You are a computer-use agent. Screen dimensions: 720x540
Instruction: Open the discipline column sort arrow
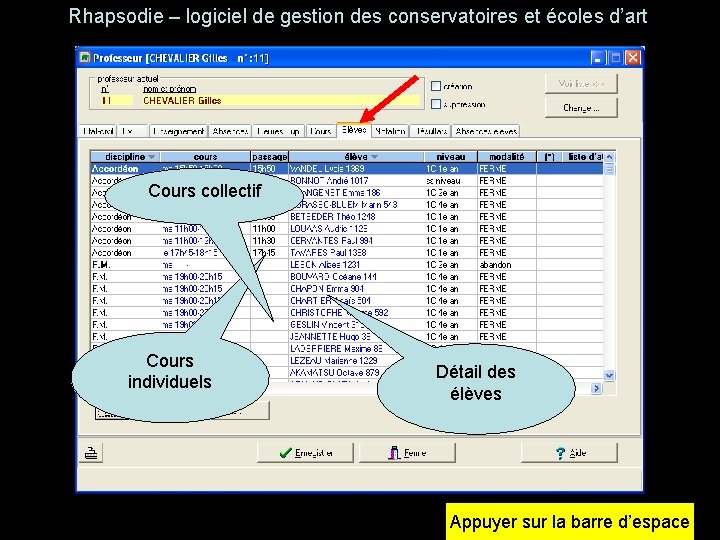click(152, 157)
